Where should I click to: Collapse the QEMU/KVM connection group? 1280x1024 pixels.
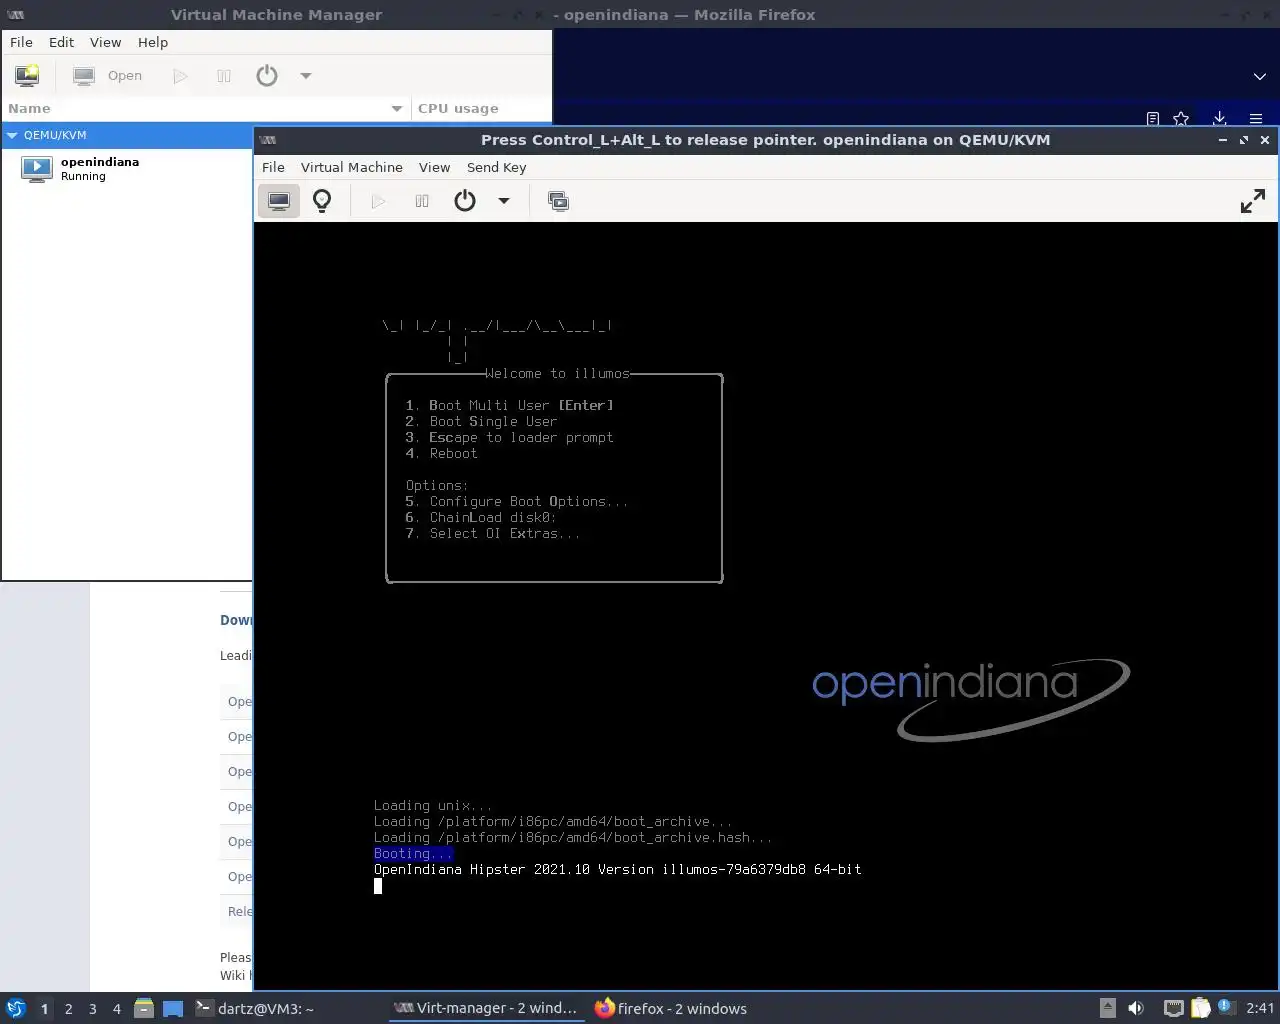point(12,135)
